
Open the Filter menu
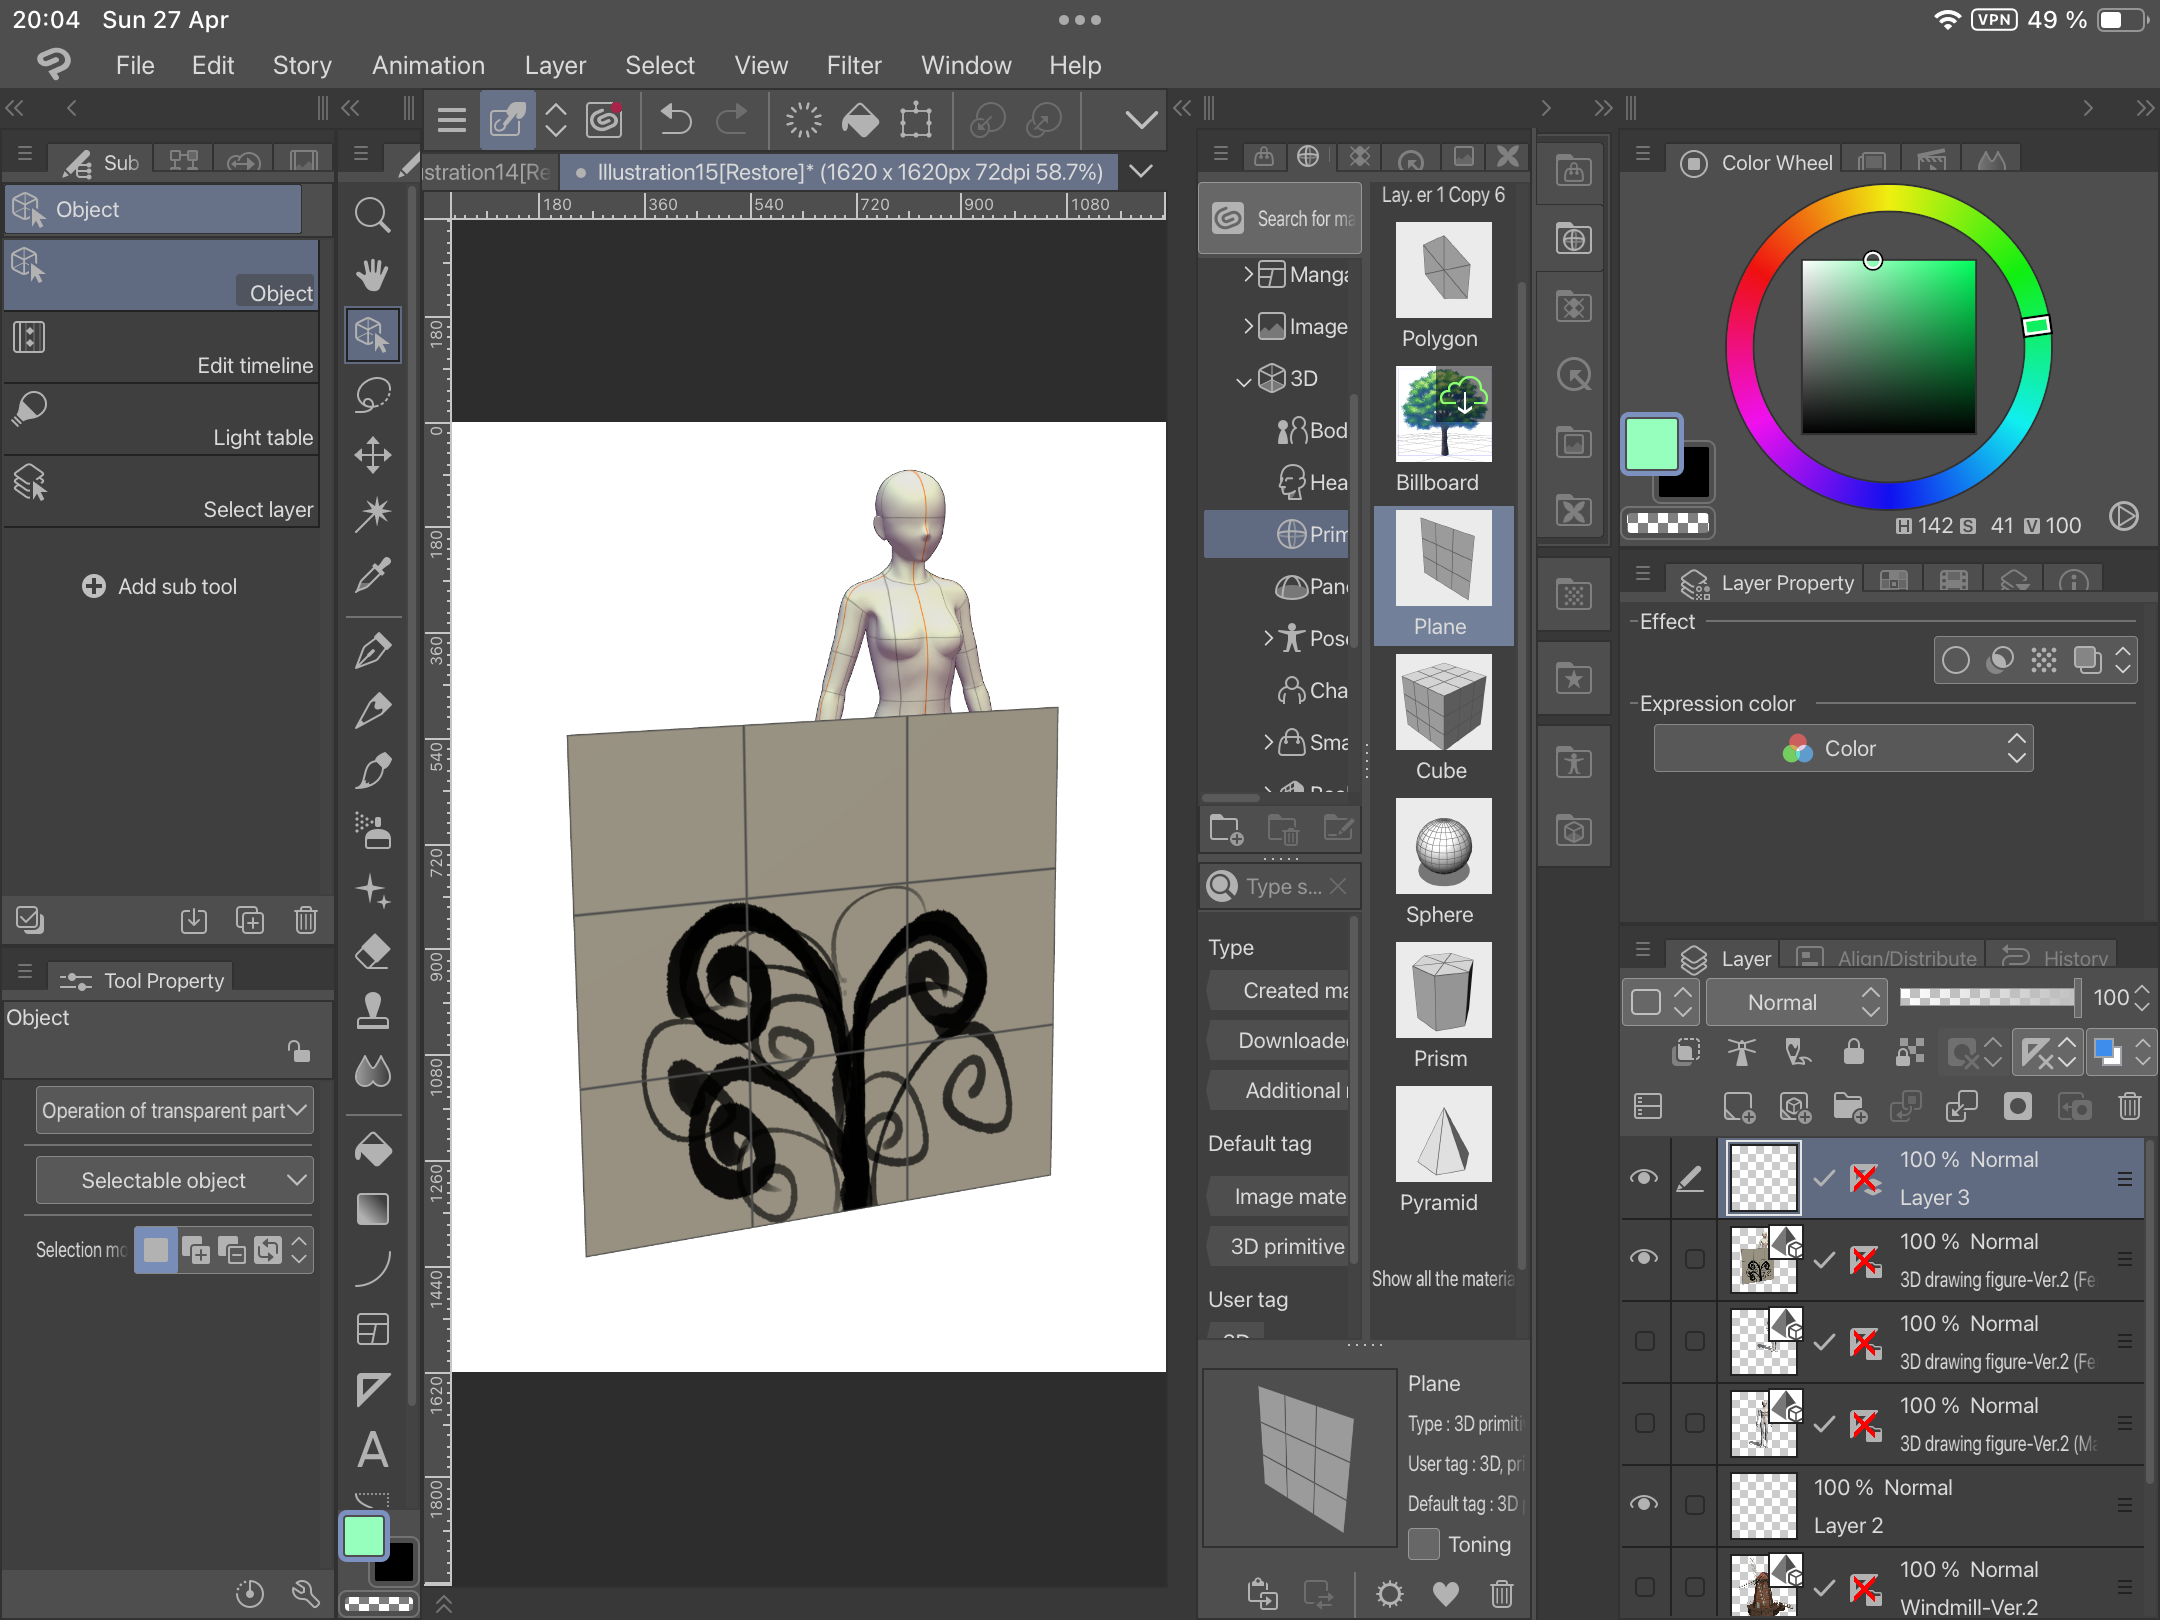[x=853, y=65]
